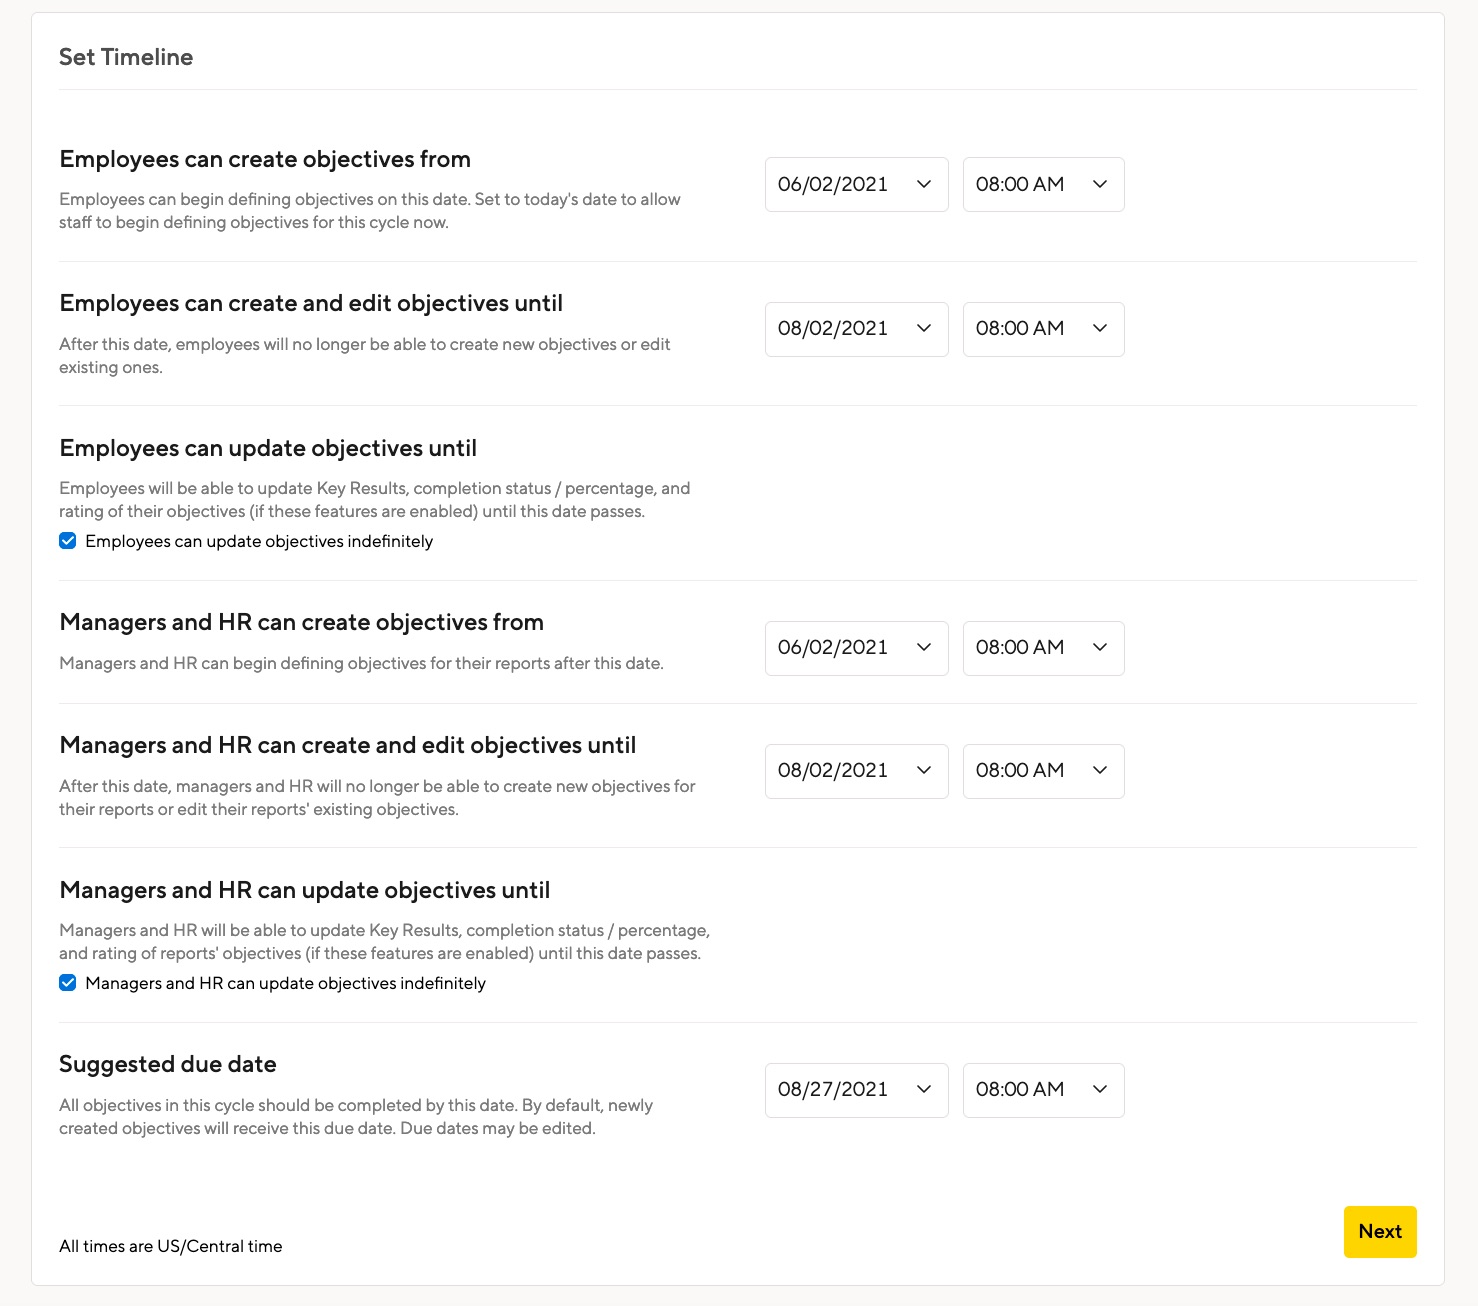The image size is (1478, 1306).
Task: Open the Employees create-from time dropdown
Action: pyautogui.click(x=1042, y=184)
